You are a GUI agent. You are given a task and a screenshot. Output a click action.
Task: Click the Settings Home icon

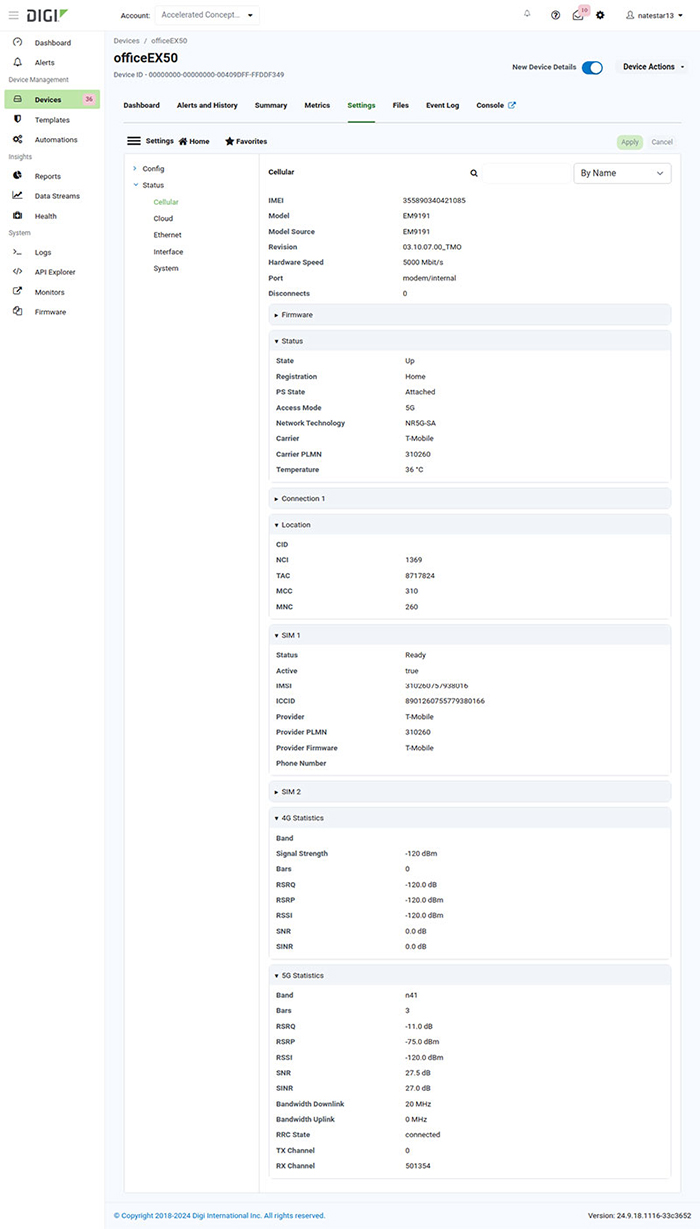click(x=184, y=142)
